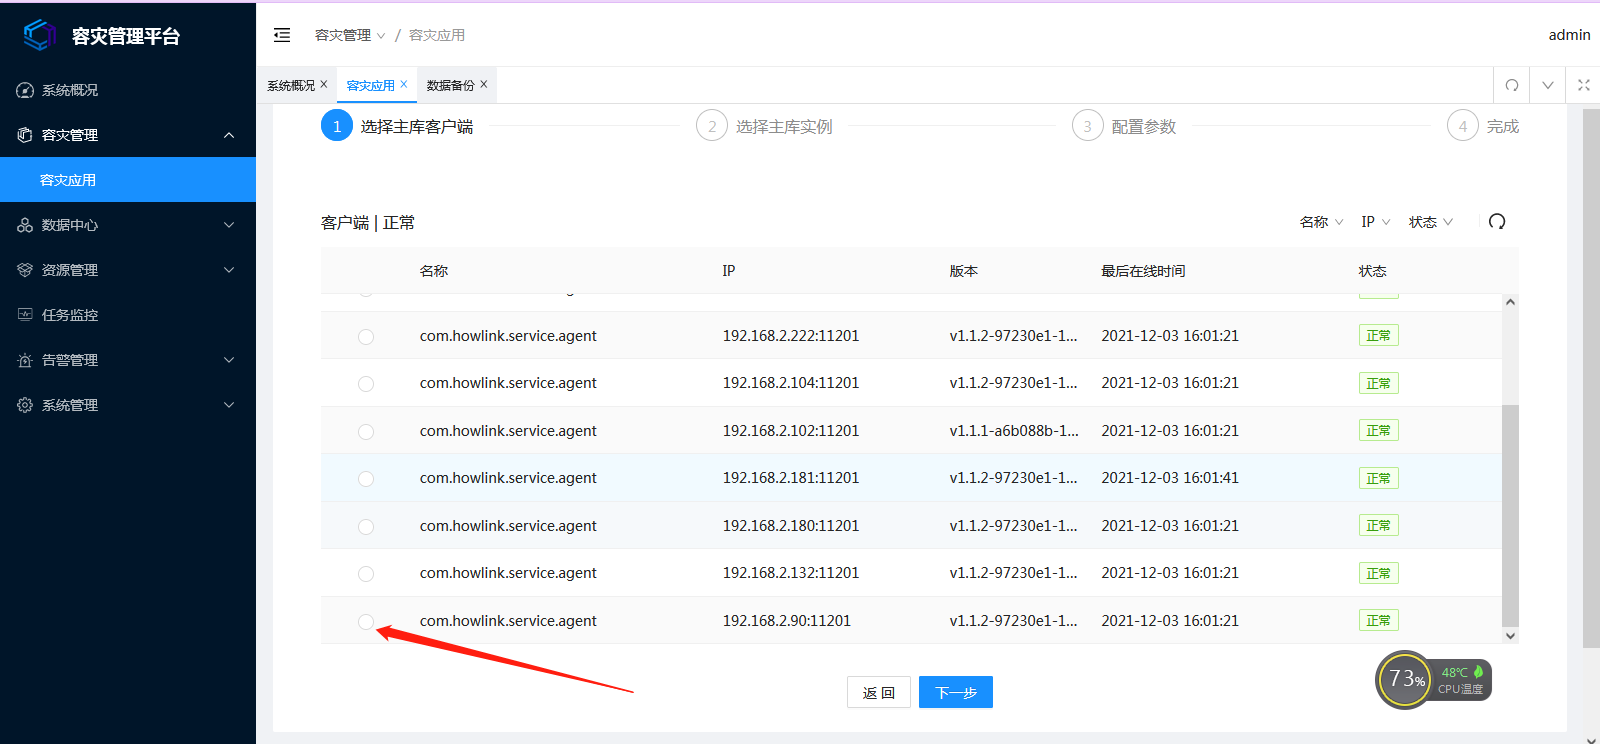
Task: Click the 下一步 button
Action: tap(956, 692)
